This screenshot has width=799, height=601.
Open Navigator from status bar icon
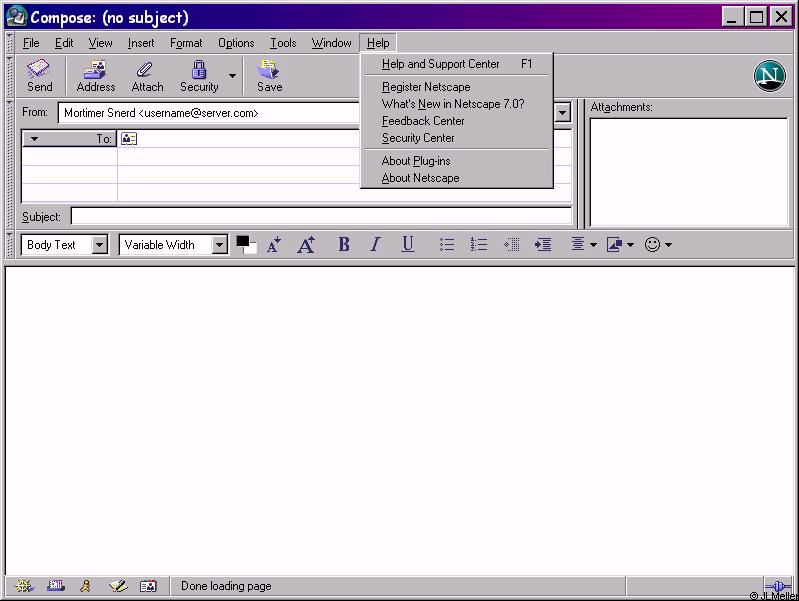23,586
